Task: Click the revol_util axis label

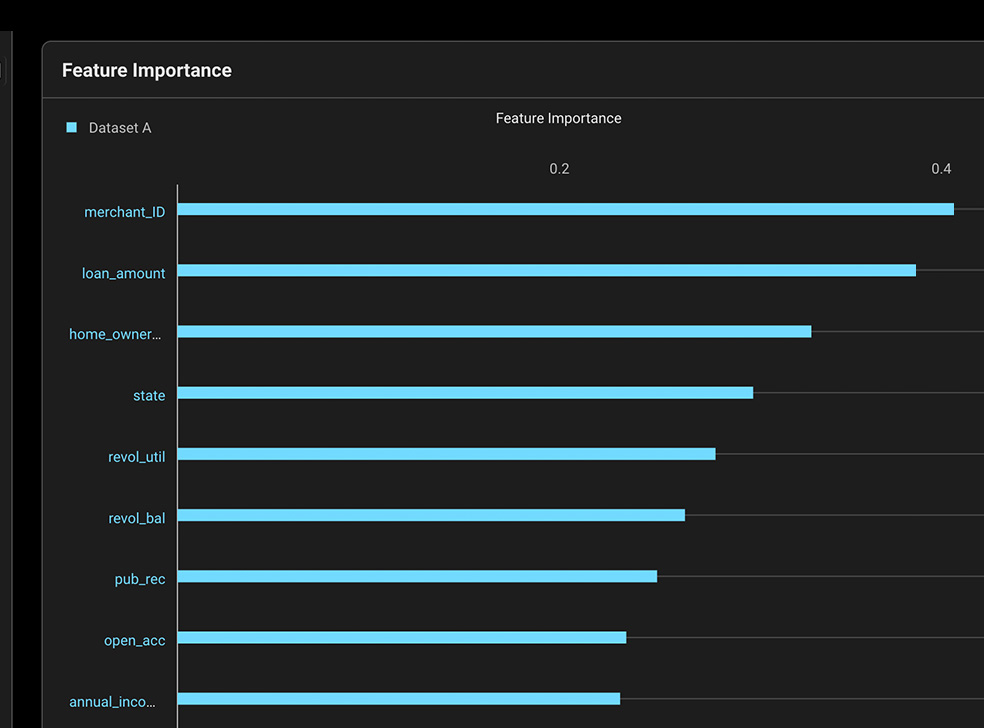Action: pos(137,457)
